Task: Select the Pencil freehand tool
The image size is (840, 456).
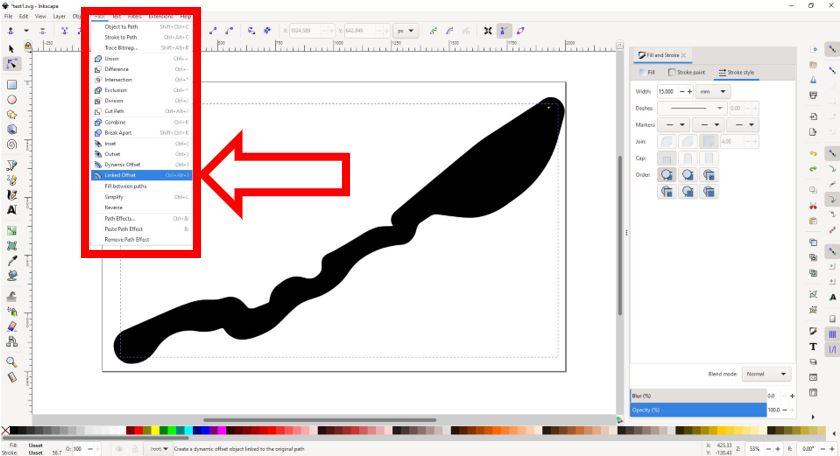Action: click(x=11, y=180)
